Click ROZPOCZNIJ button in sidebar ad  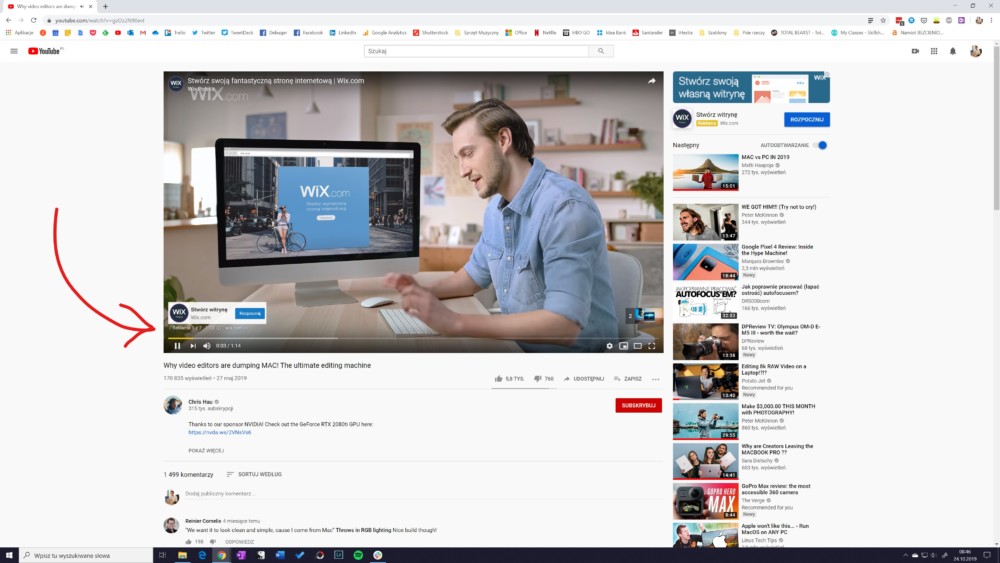tap(807, 119)
